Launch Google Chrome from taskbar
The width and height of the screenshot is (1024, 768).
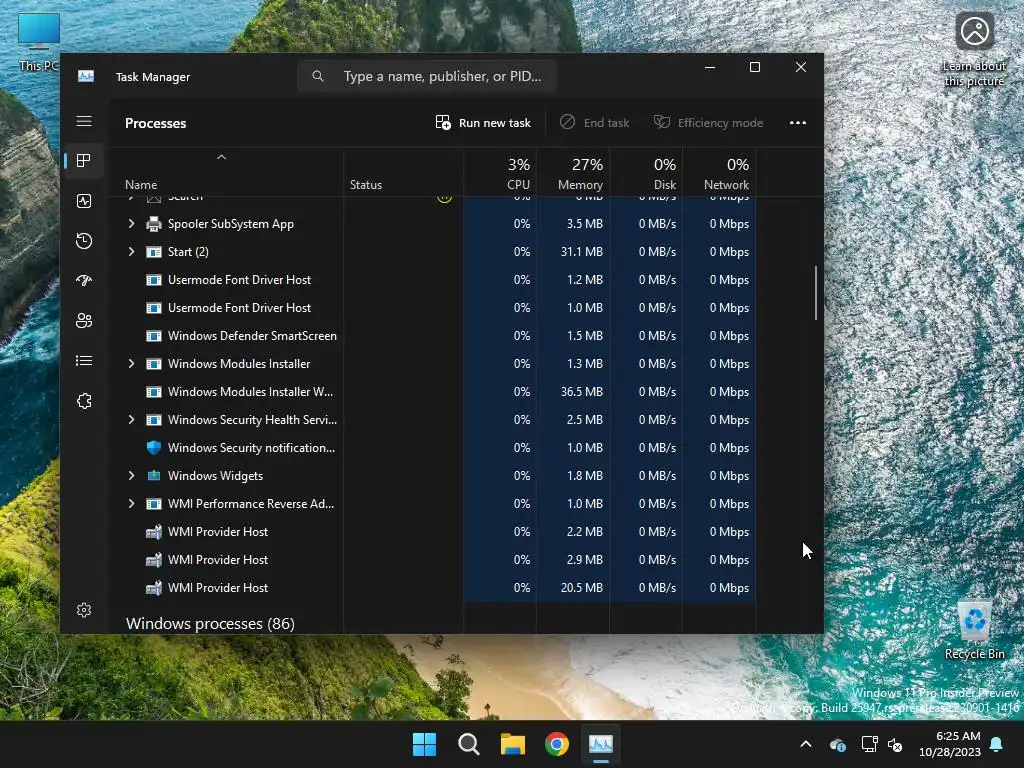click(557, 744)
